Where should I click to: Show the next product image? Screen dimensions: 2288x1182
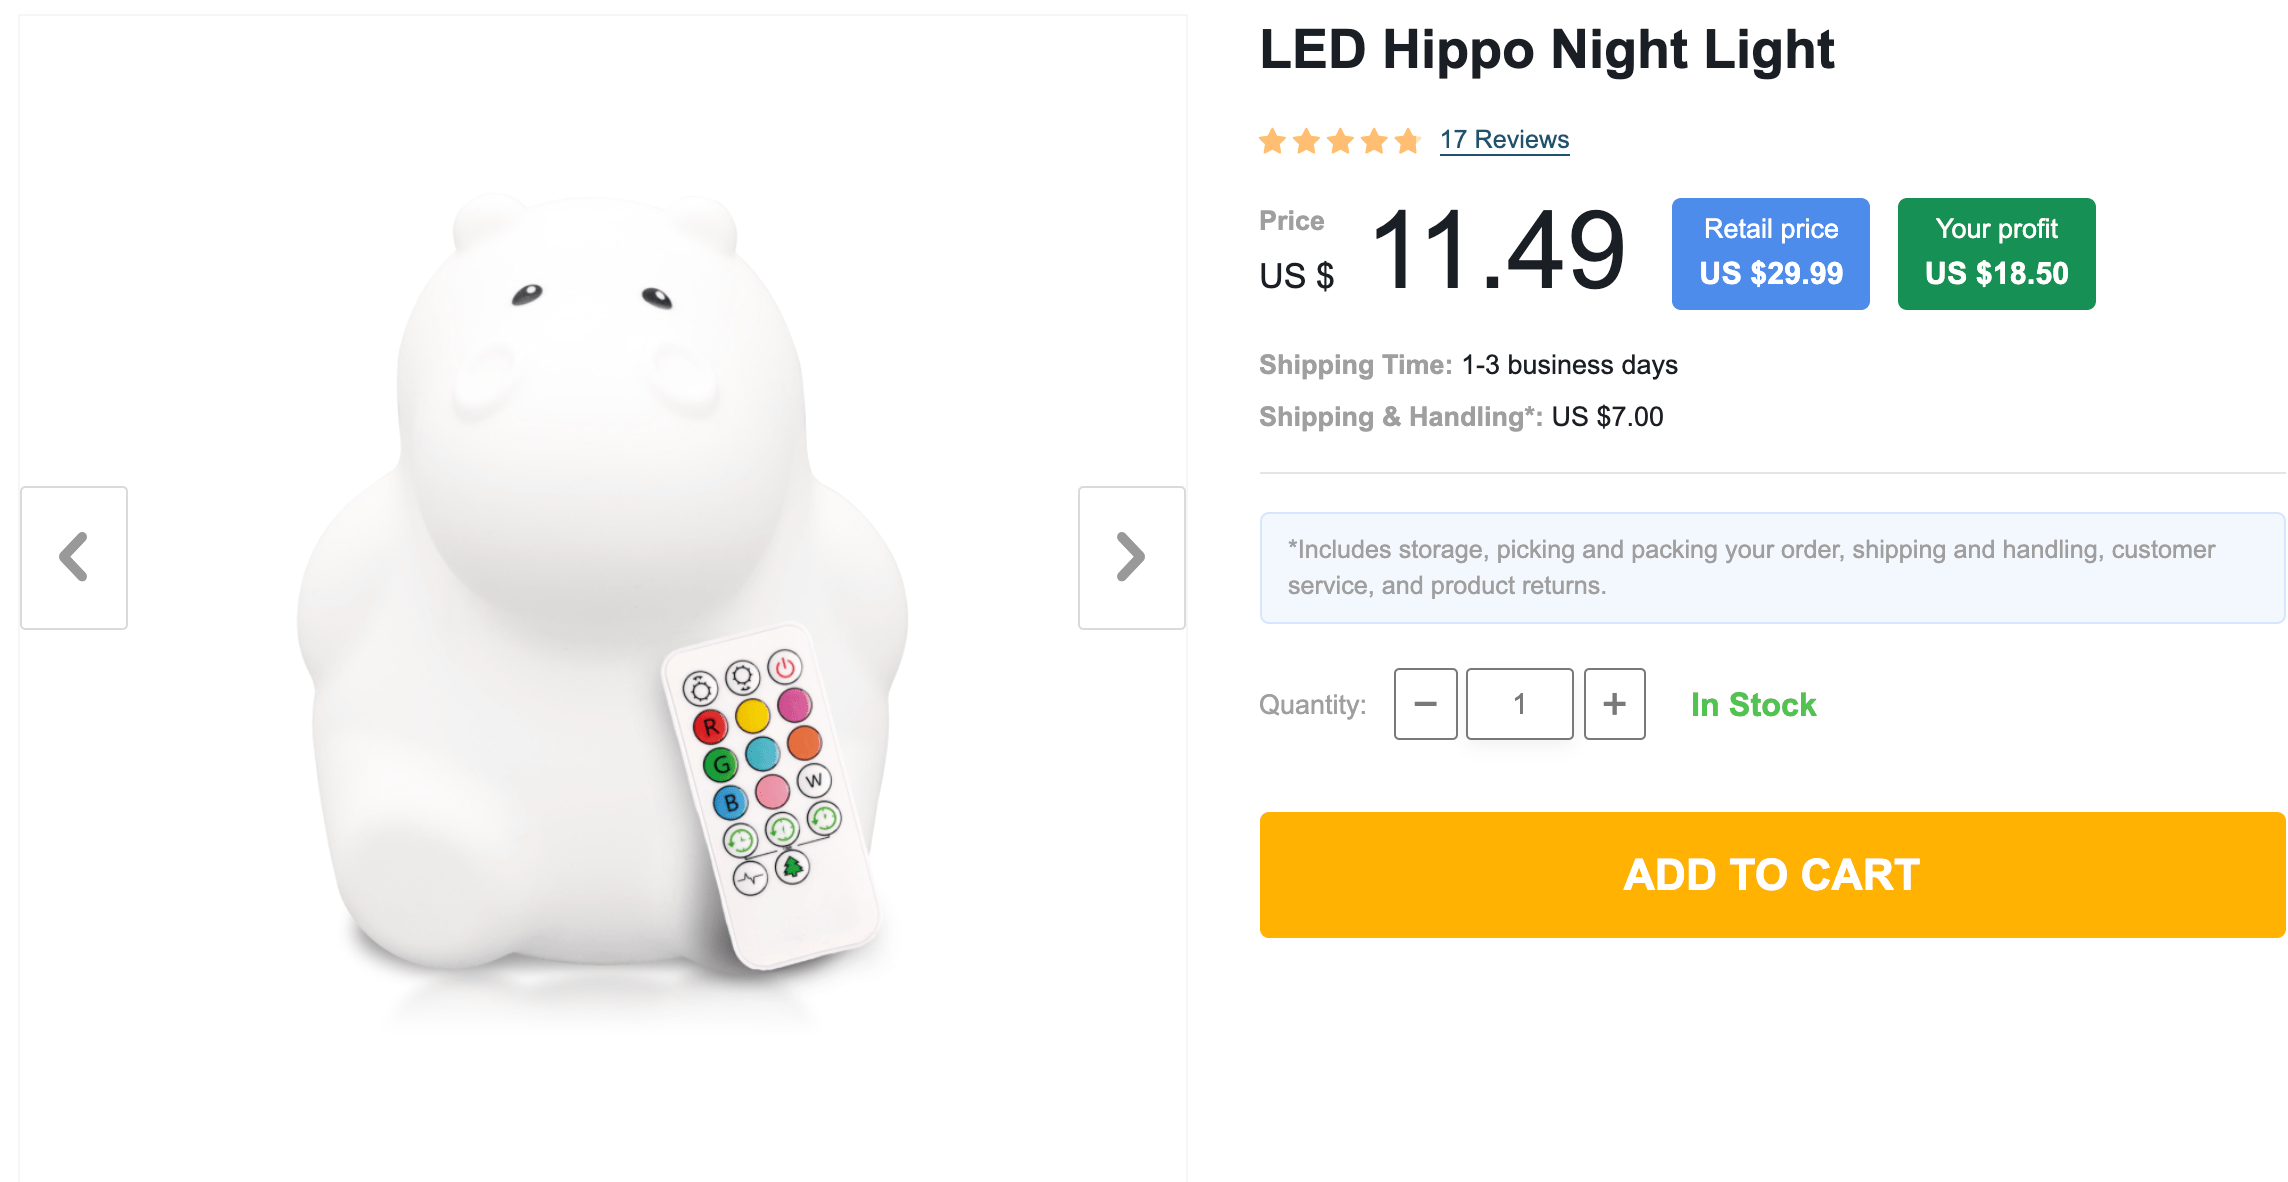coord(1131,558)
